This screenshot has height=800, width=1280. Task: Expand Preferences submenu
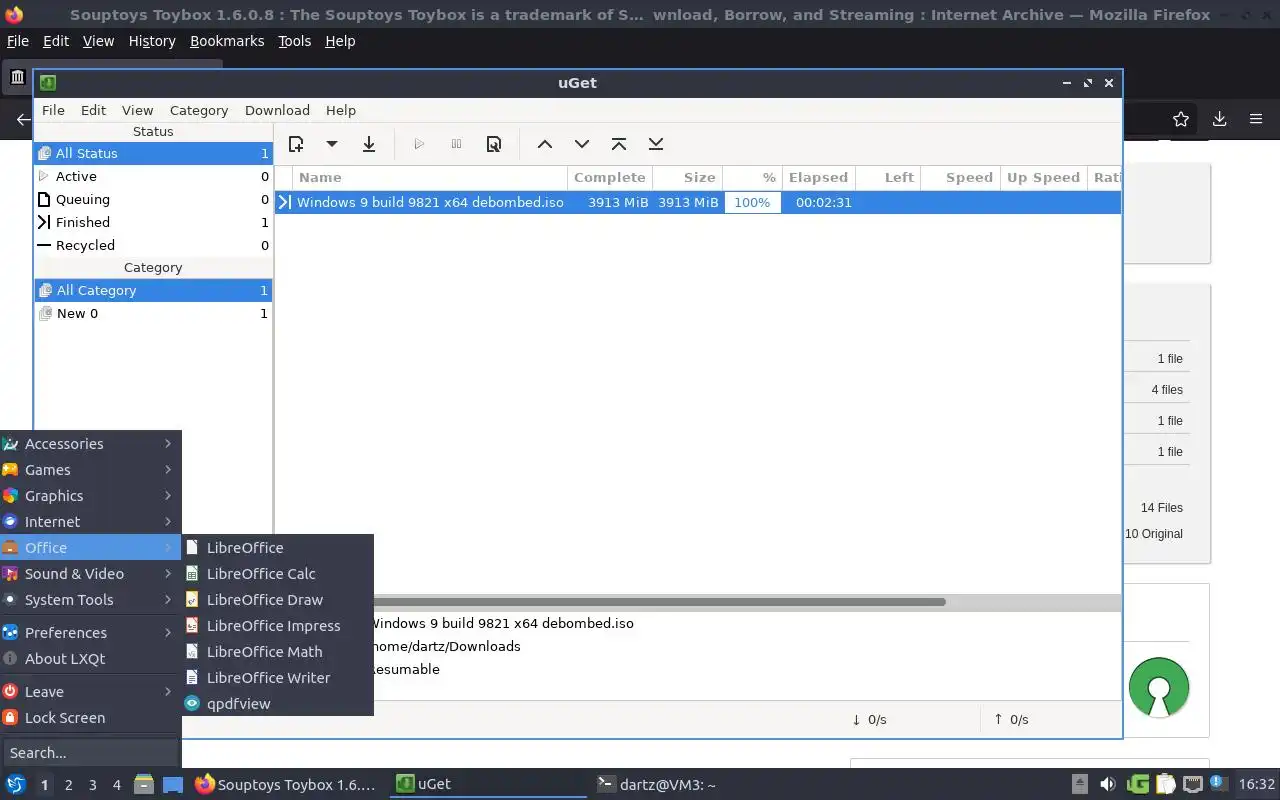90,633
